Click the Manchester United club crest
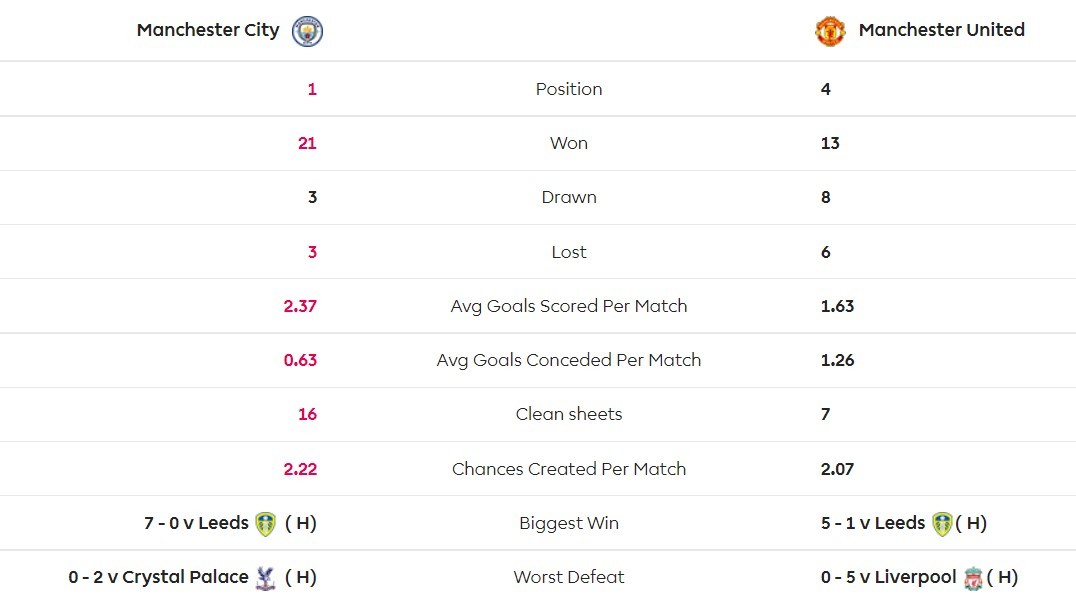 coord(830,31)
